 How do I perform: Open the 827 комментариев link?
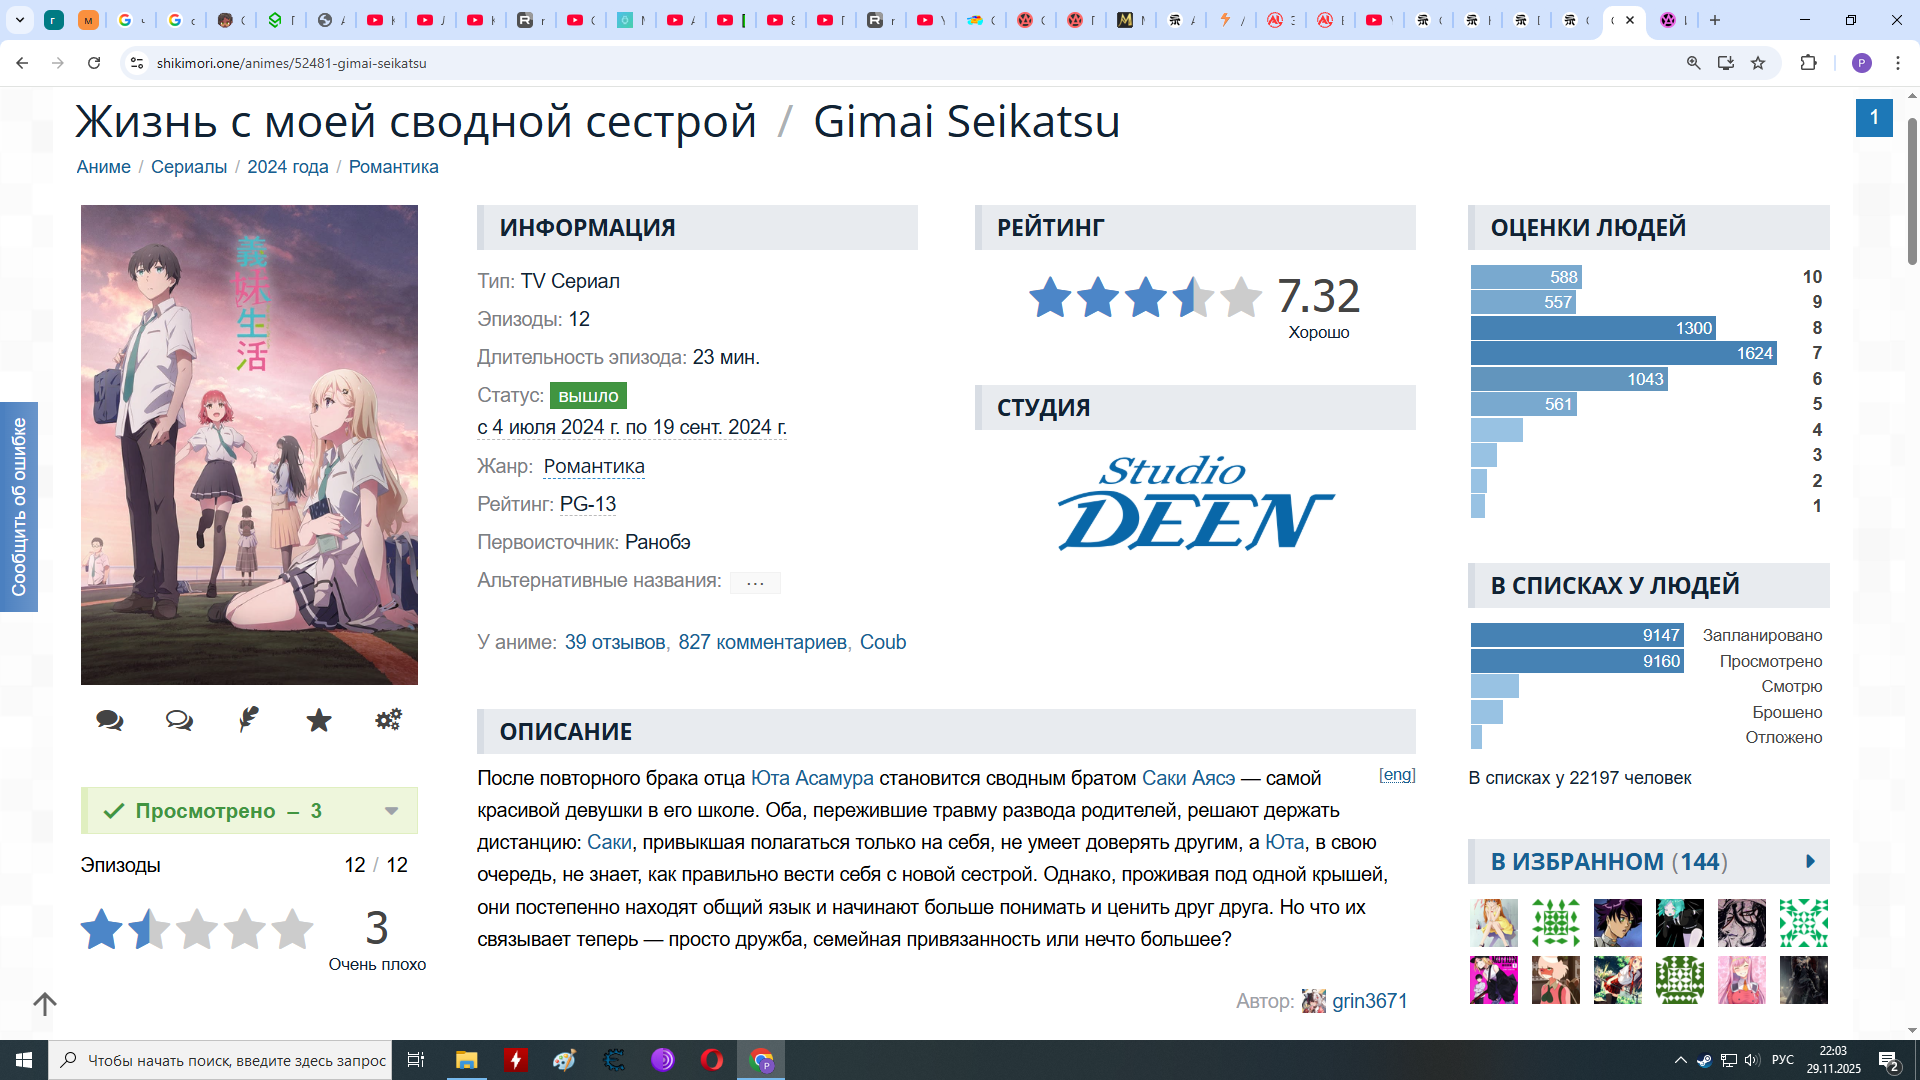click(x=762, y=643)
